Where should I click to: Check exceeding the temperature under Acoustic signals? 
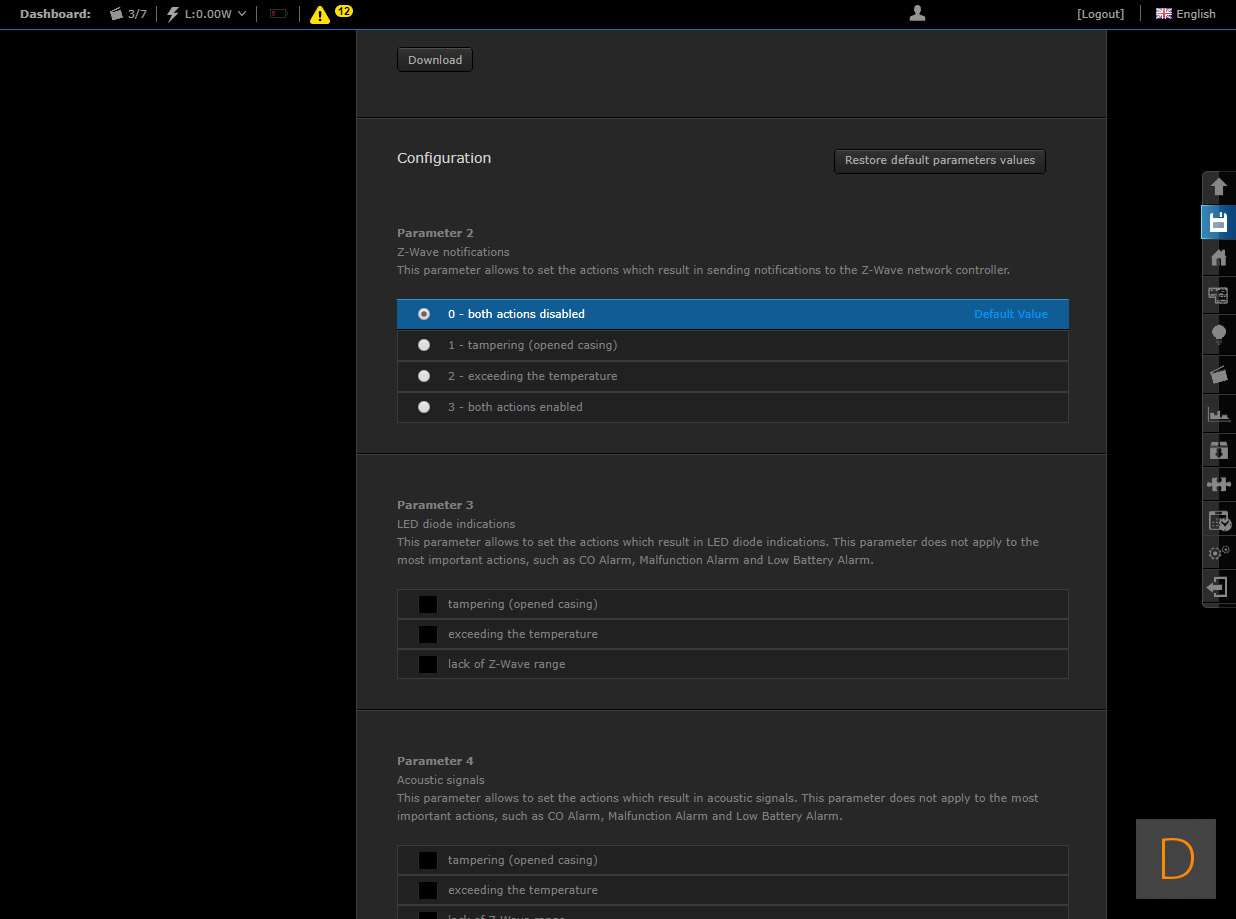[x=428, y=890]
